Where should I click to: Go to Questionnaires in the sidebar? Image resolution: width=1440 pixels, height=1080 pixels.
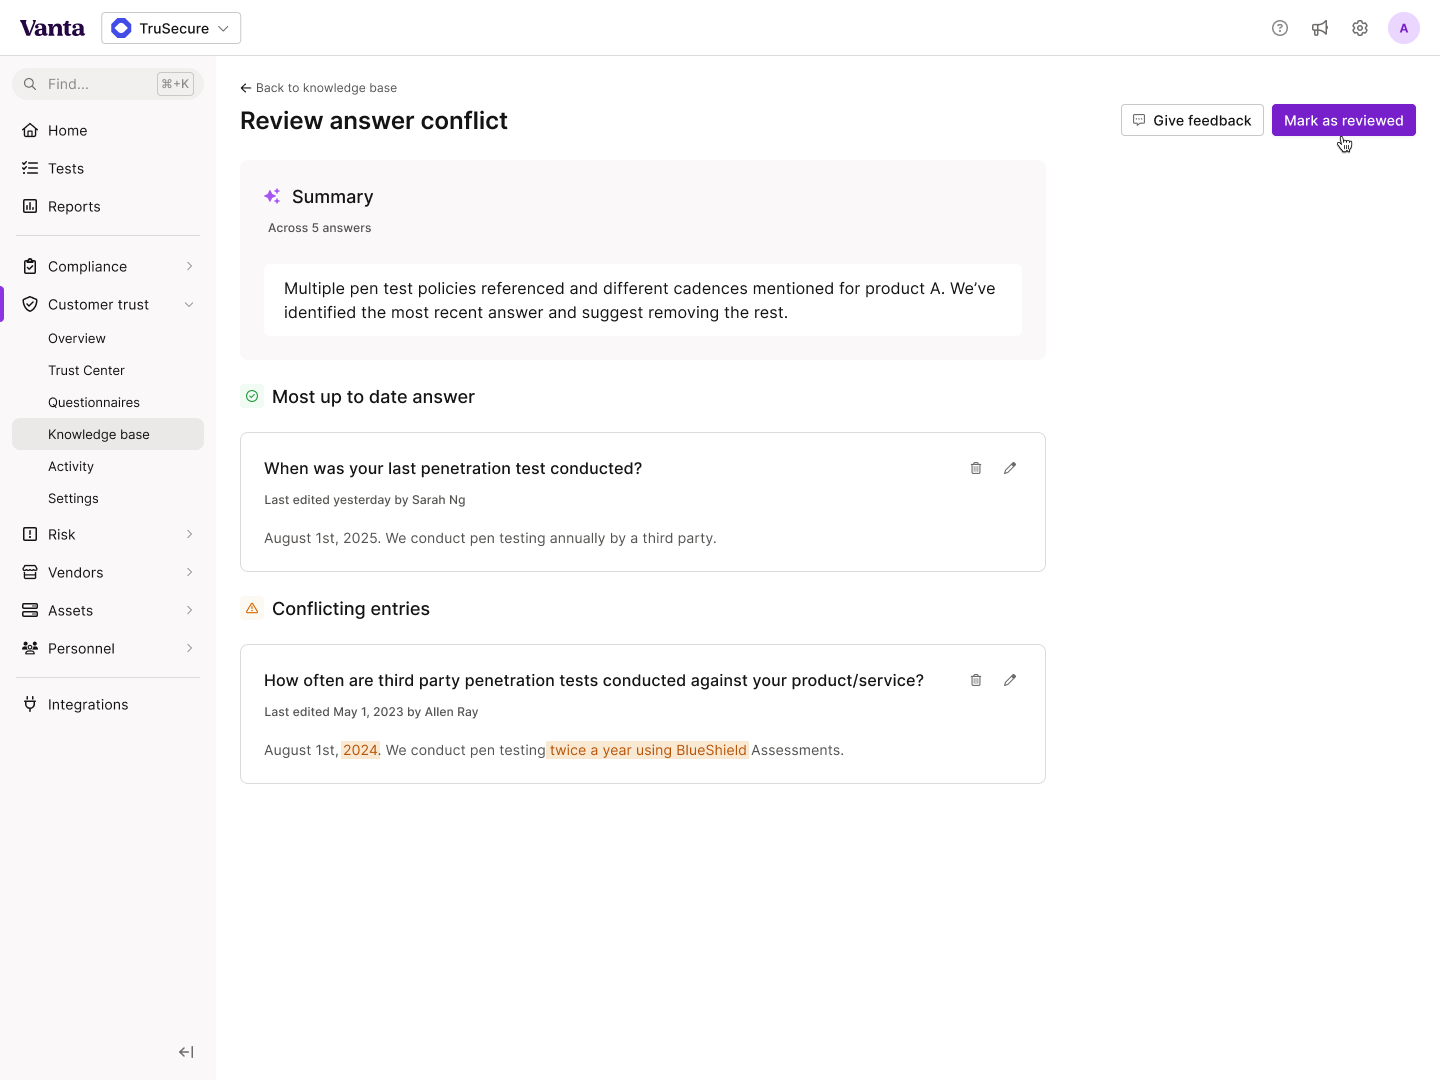point(94,402)
